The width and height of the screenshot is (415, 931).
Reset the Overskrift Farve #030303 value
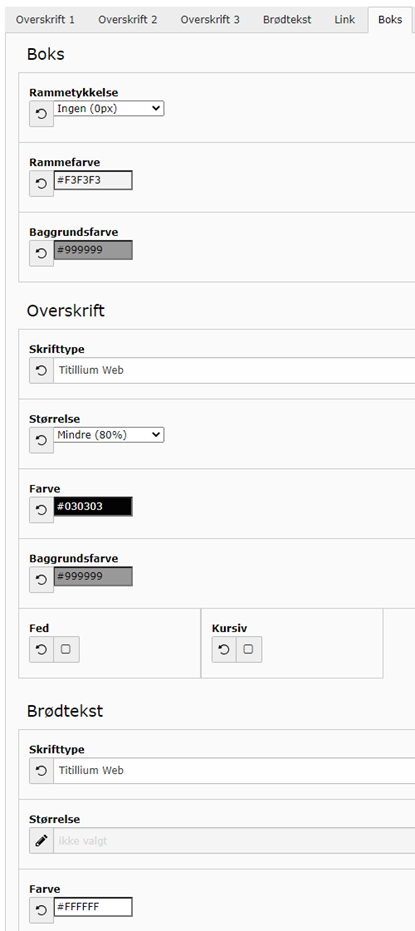pos(42,510)
